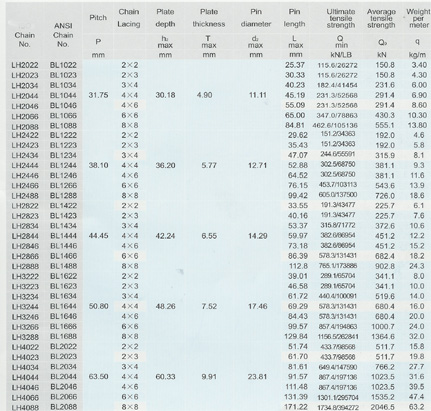This screenshot has height=411, width=431.
Task: Click the BL2044 ANSI chain number
Action: tap(63, 377)
